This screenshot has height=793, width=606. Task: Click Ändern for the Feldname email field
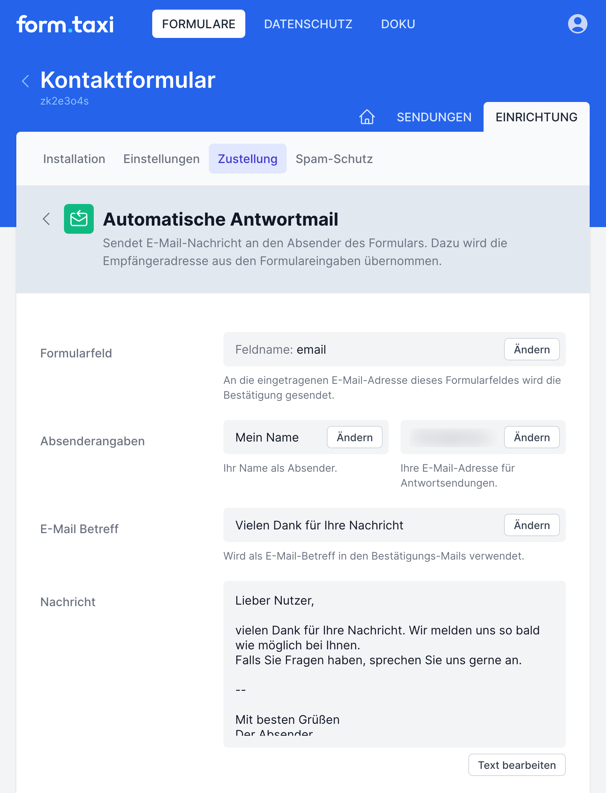coord(531,350)
